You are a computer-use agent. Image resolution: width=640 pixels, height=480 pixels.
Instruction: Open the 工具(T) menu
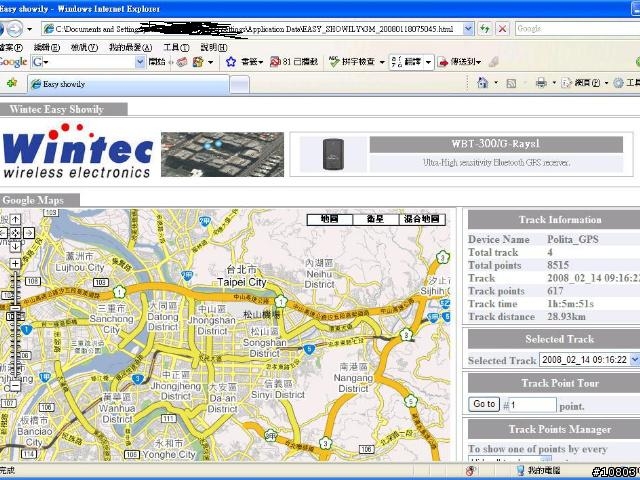pyautogui.click(x=176, y=47)
